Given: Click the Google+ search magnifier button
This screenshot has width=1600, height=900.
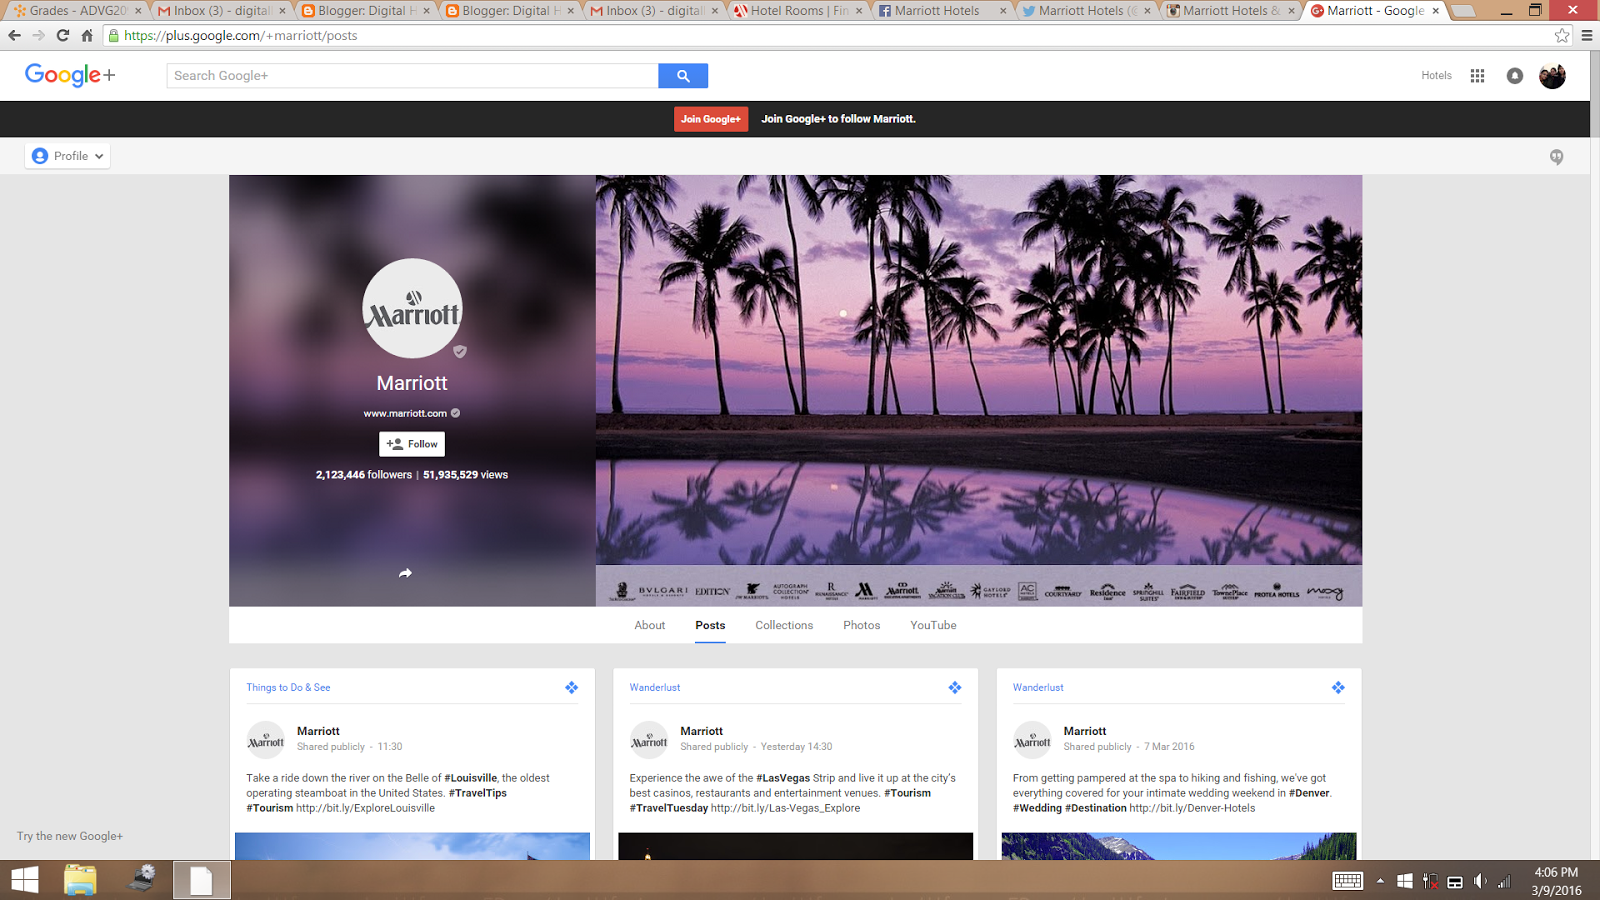Looking at the screenshot, I should [x=684, y=75].
